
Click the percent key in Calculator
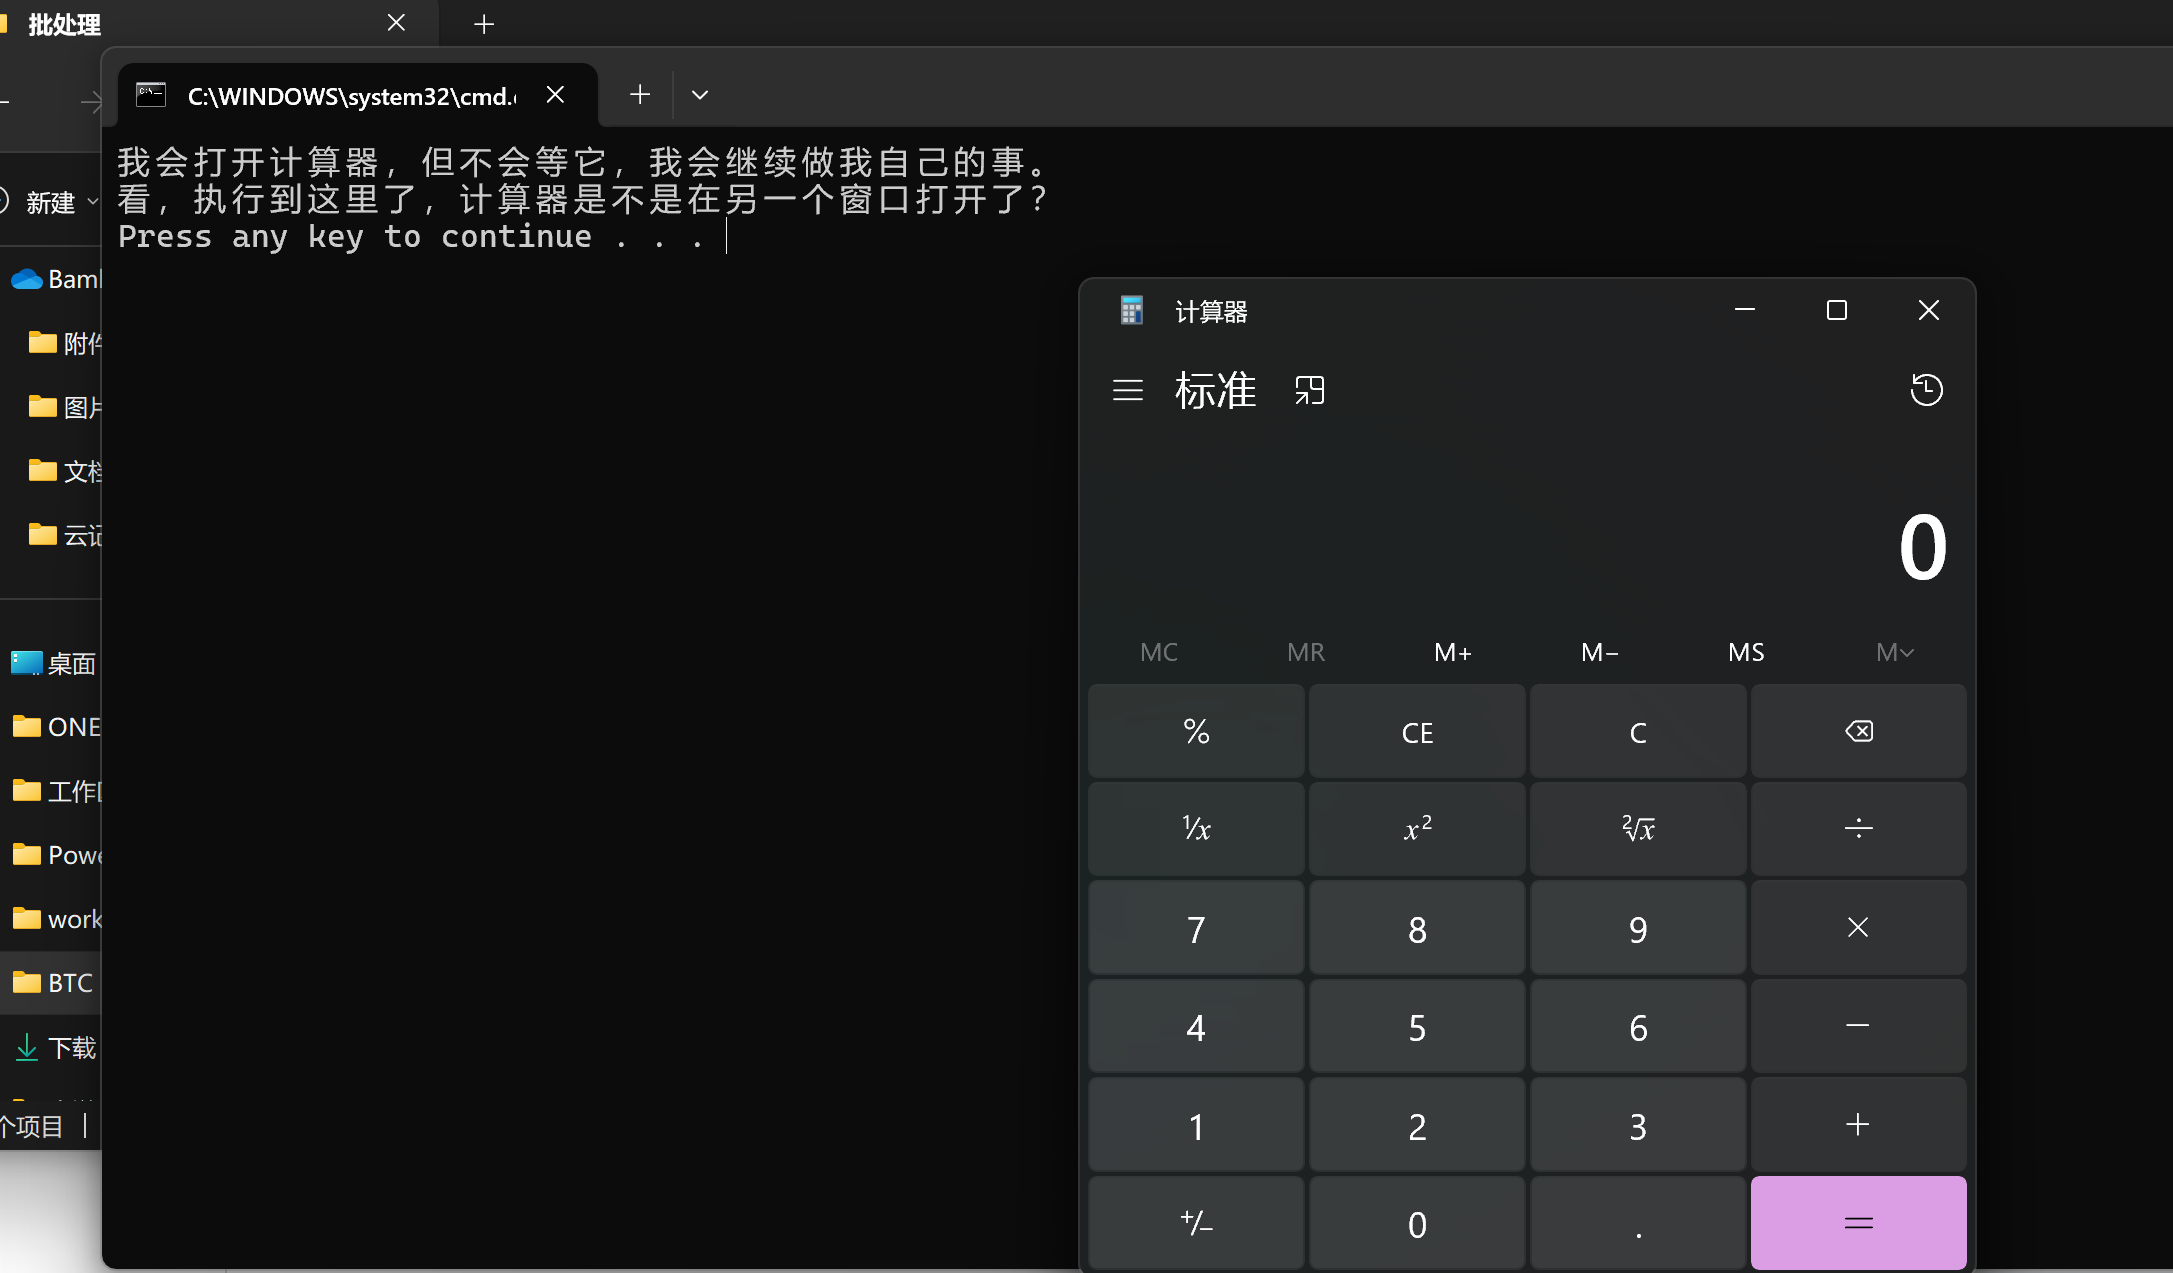(1196, 731)
